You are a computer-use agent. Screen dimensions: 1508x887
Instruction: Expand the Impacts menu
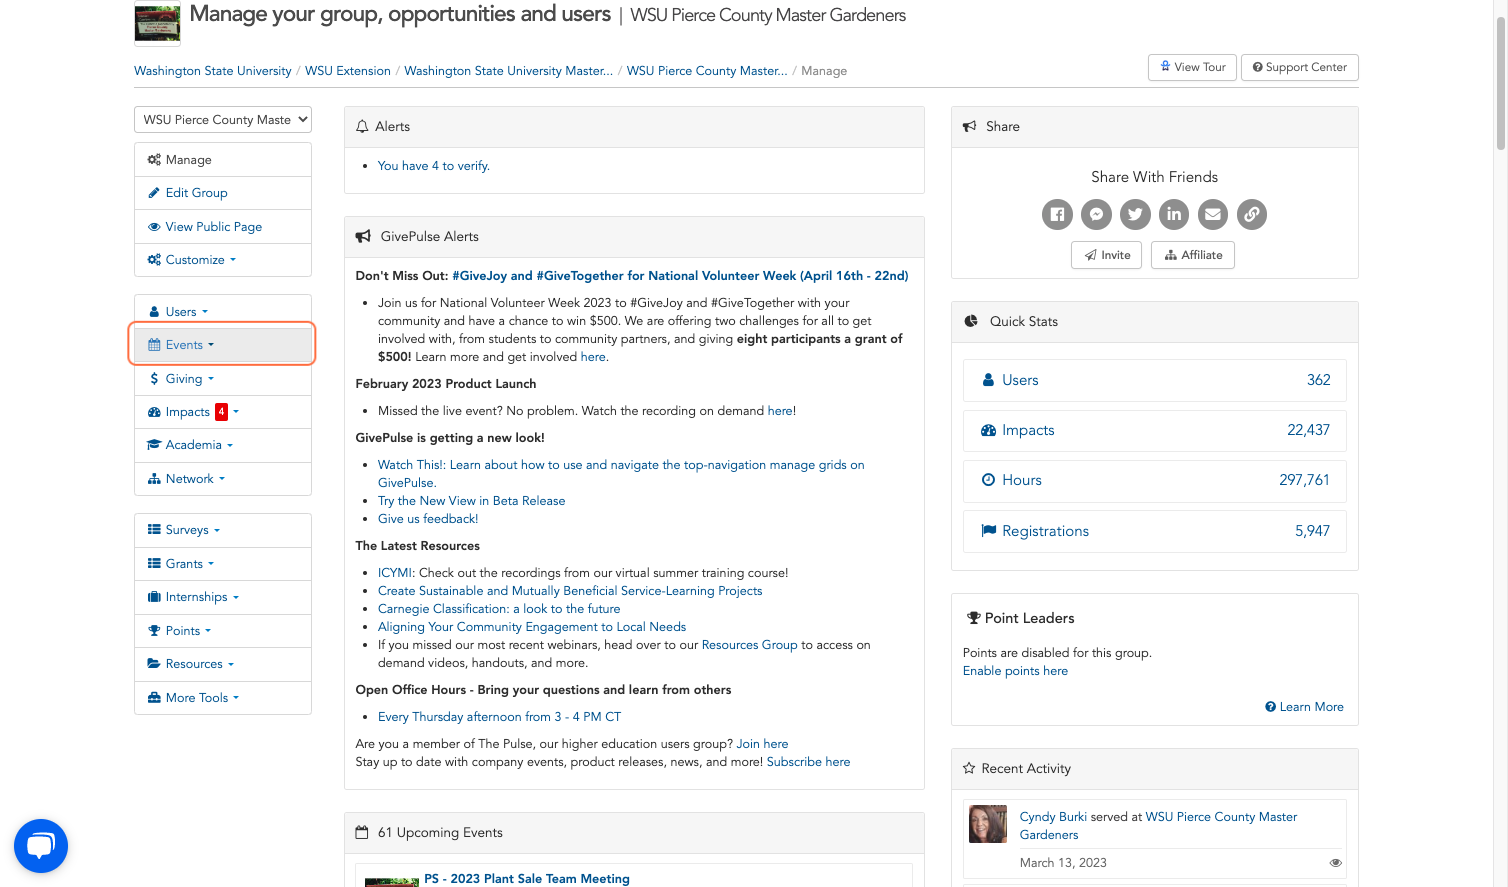tap(223, 412)
